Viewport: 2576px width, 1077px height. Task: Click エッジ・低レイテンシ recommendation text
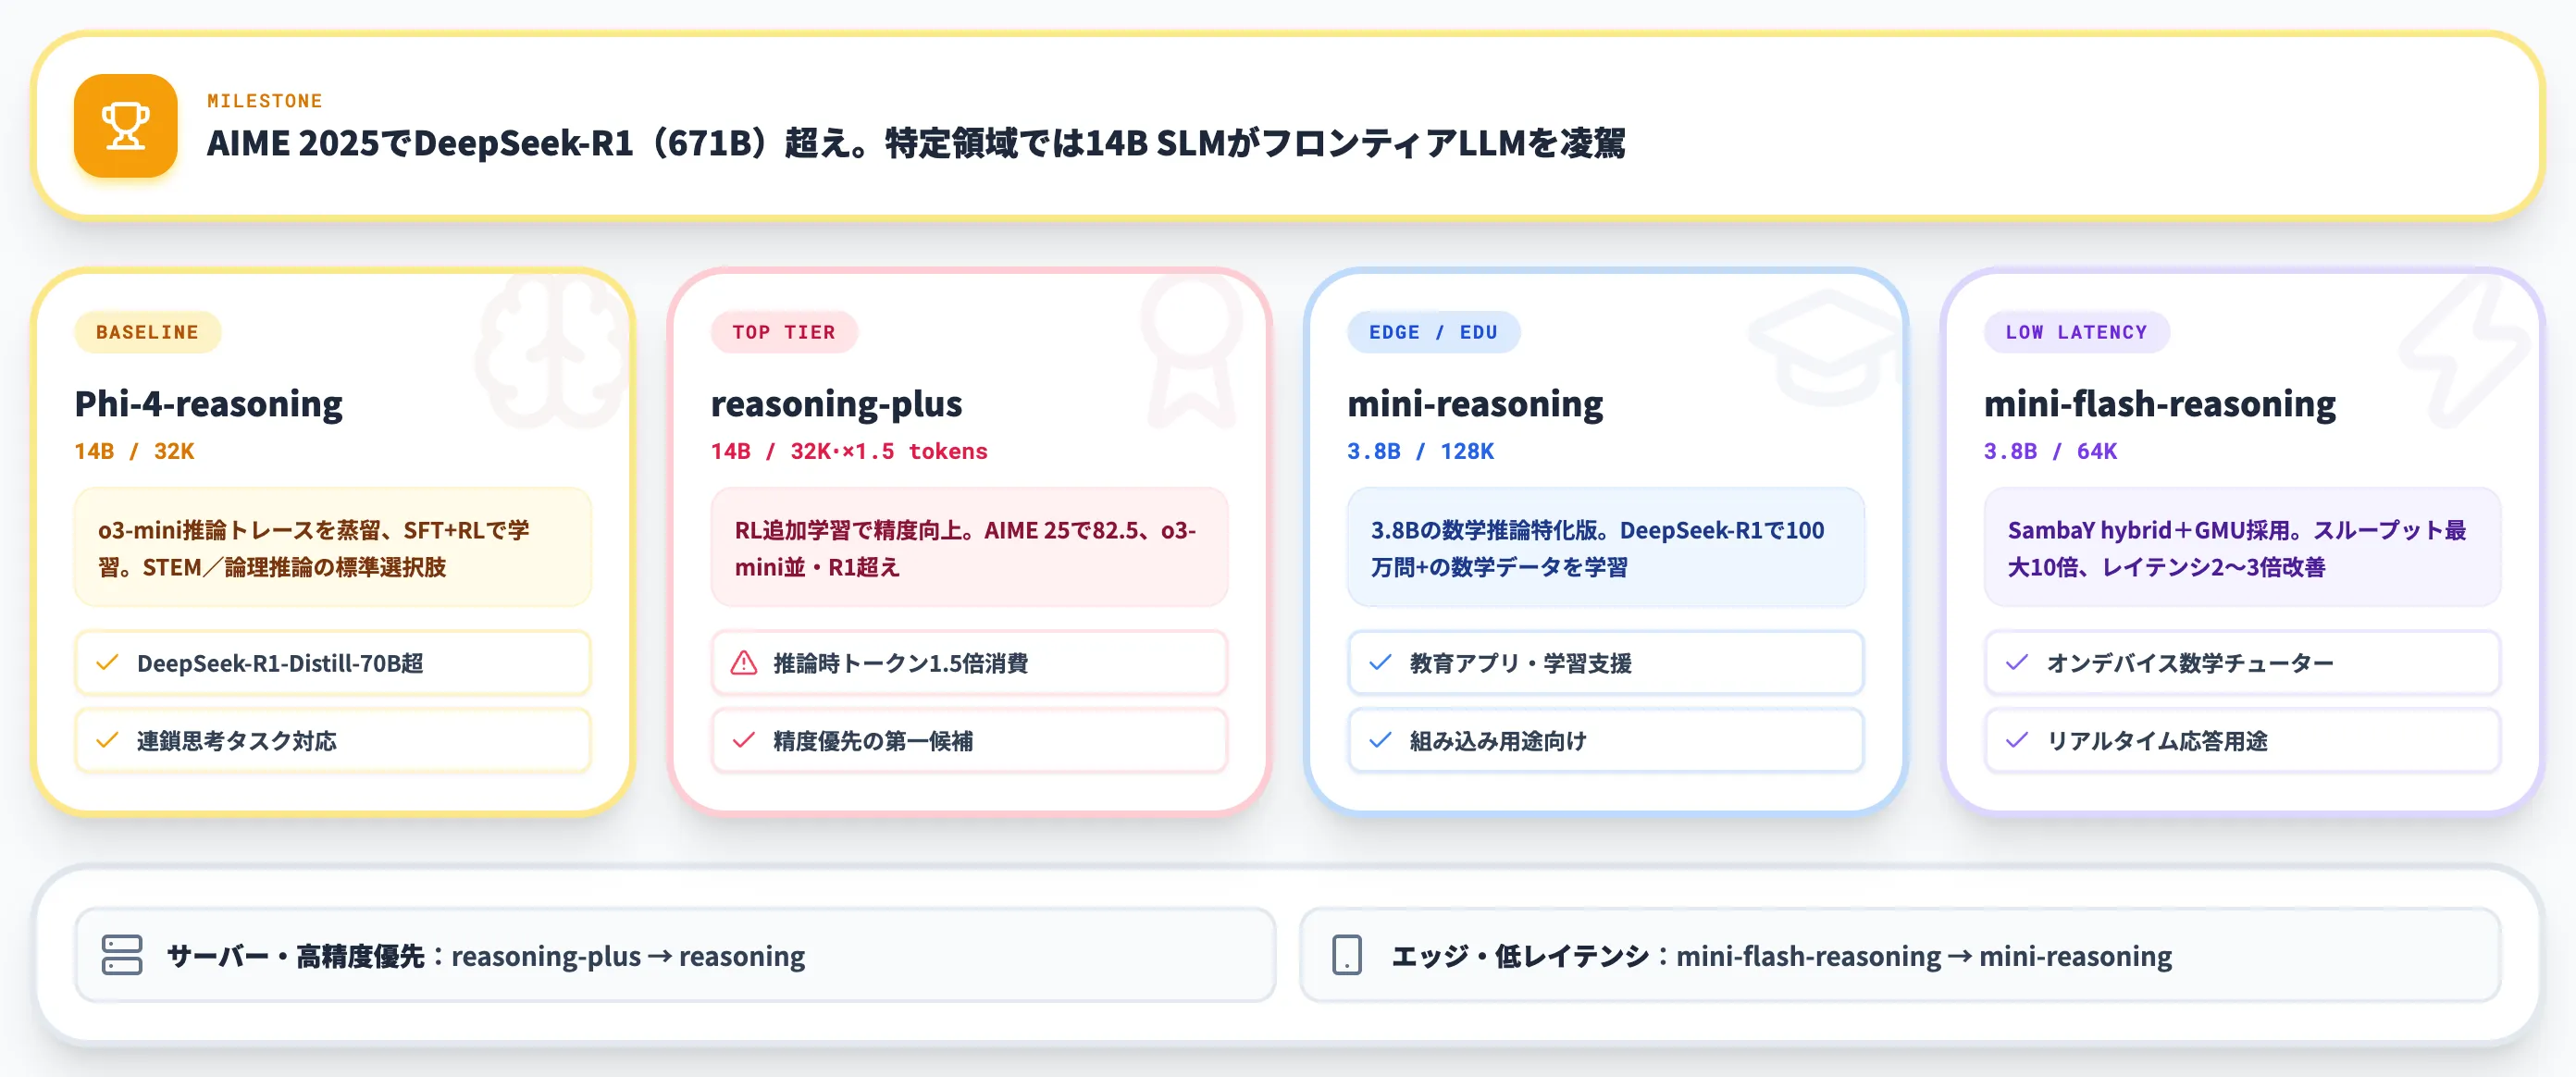(x=1782, y=956)
